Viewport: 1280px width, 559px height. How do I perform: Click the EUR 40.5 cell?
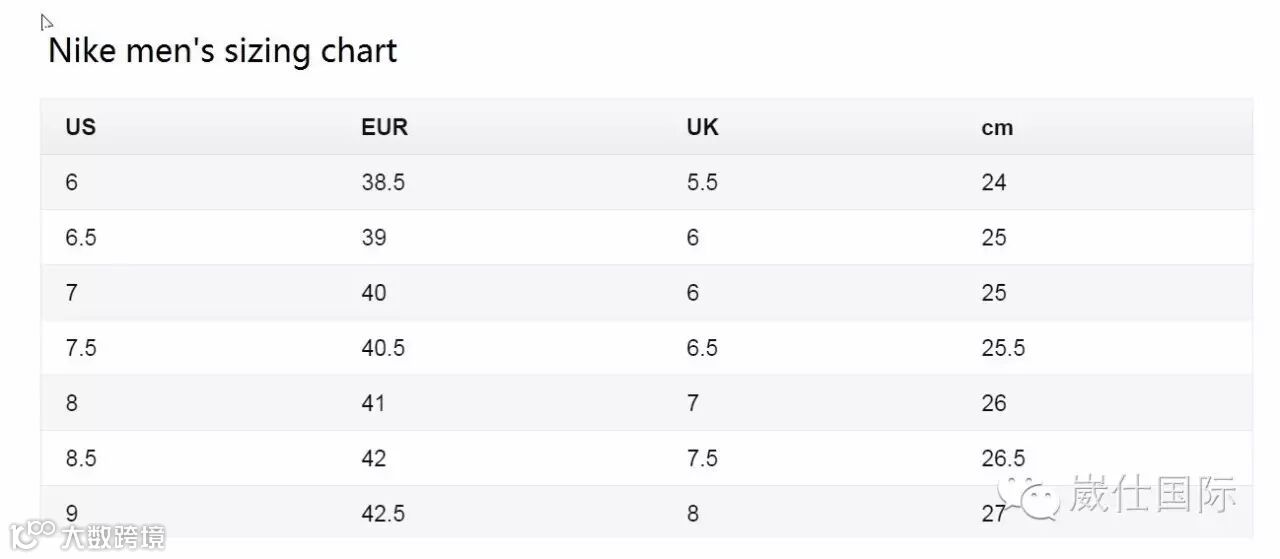pos(383,348)
